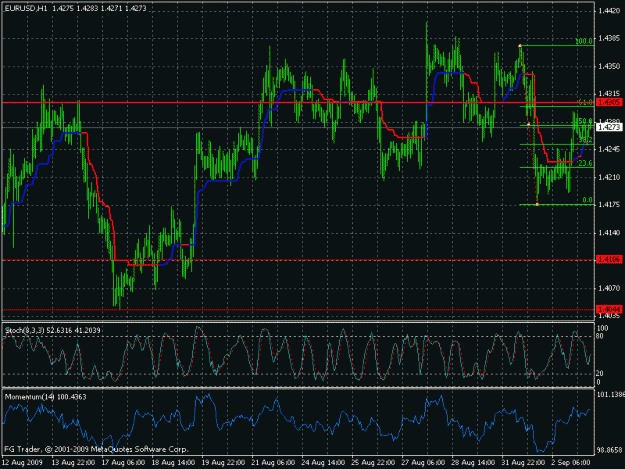Click the 28 Aug 14:00 time label
This screenshot has width=625, height=469.
pos(473,463)
